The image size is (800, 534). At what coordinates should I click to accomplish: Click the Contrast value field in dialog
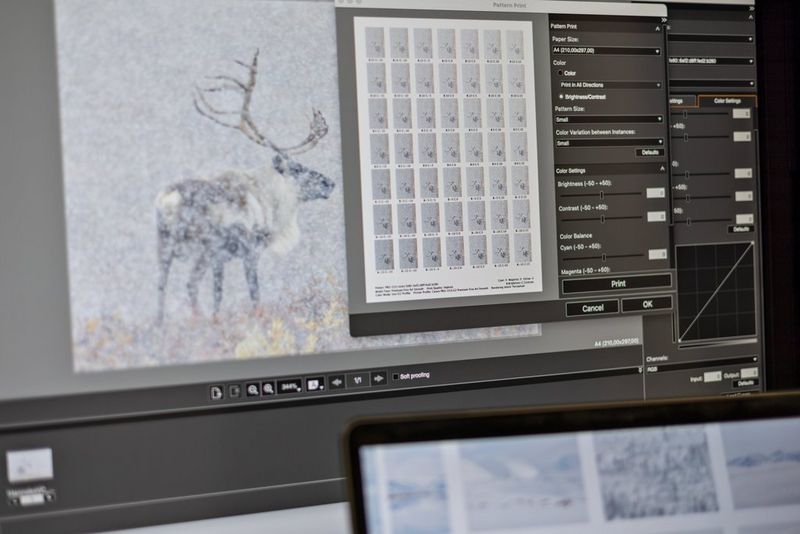[656, 216]
